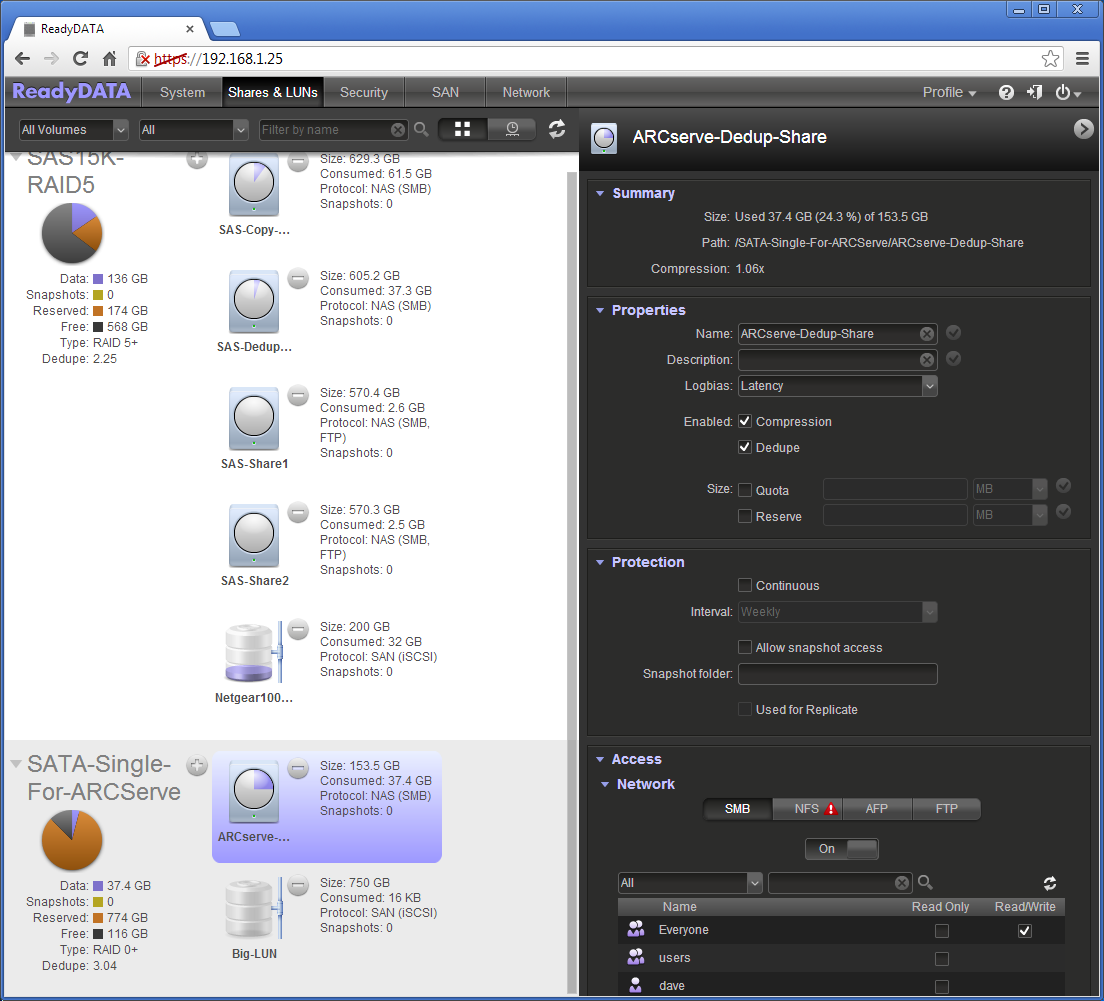
Task: Add new share to SATA-Single-For-ARCServe volume
Action: [197, 765]
